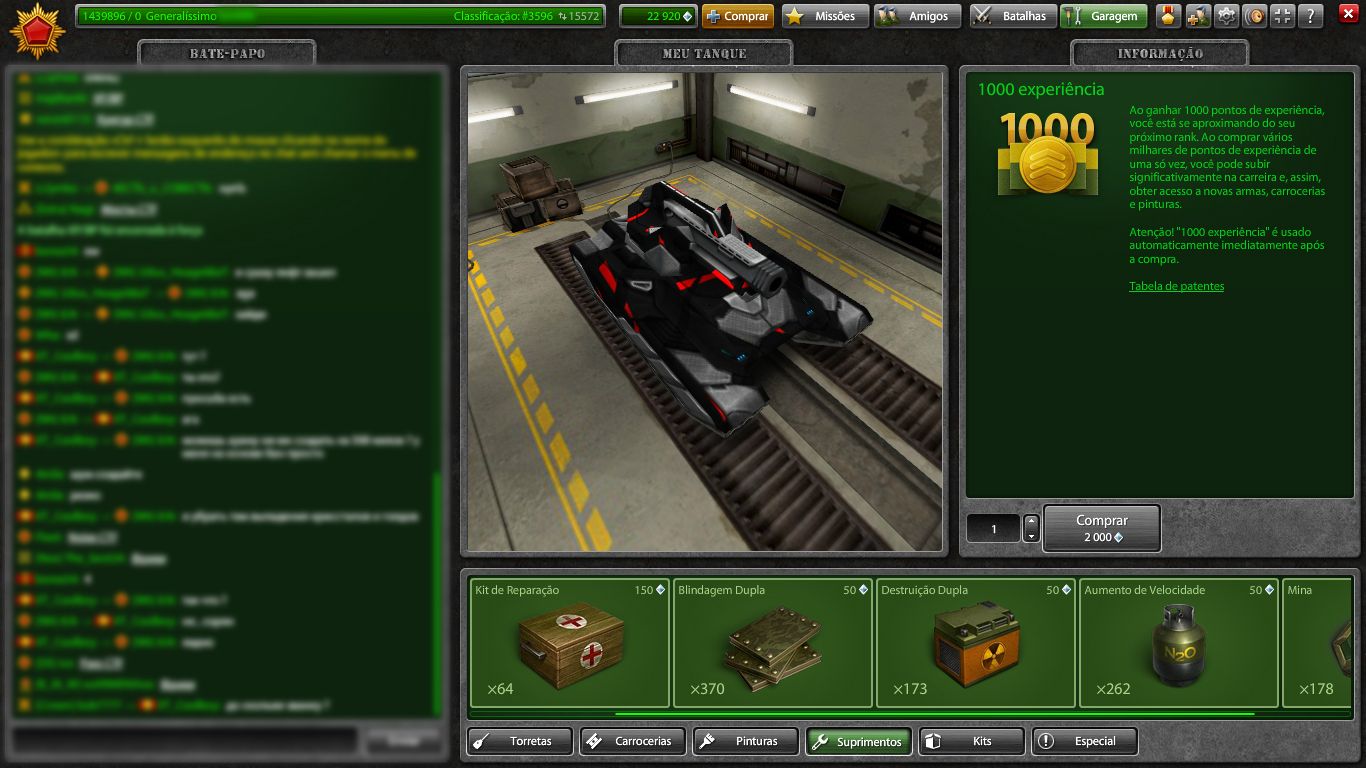Image resolution: width=1366 pixels, height=768 pixels.
Task: Select the Mina supply item
Action: tap(1317, 643)
